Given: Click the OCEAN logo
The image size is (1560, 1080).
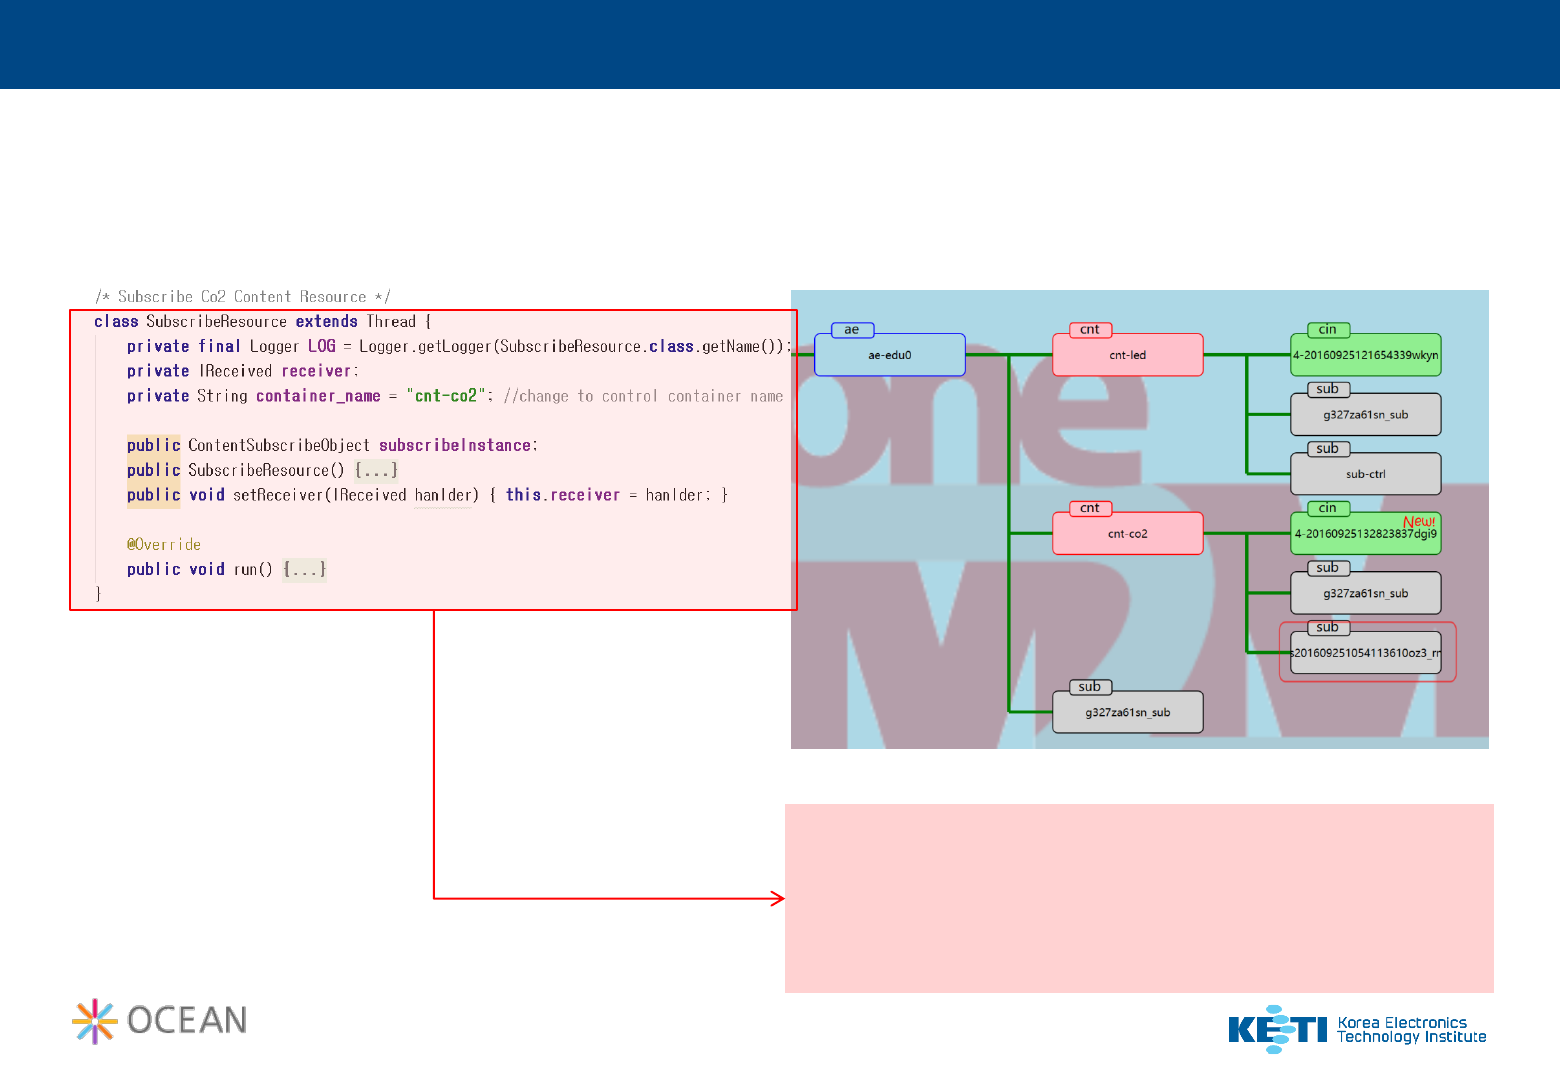Looking at the screenshot, I should (160, 1021).
